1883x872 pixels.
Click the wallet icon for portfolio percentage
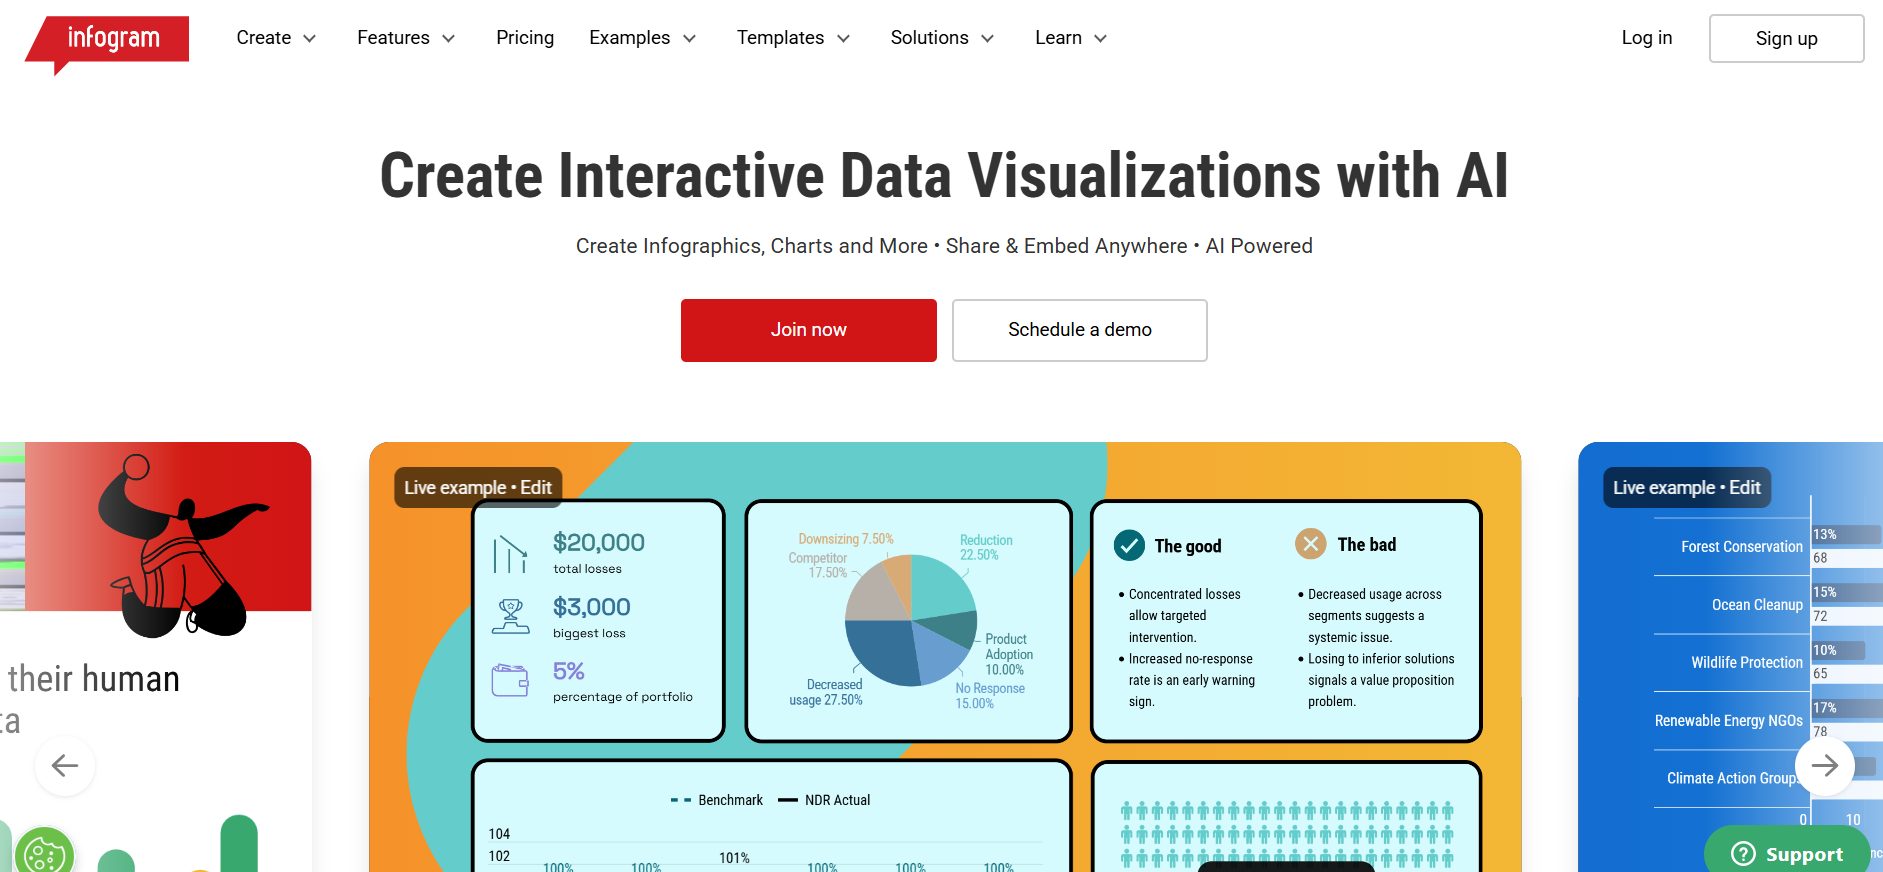pyautogui.click(x=510, y=681)
